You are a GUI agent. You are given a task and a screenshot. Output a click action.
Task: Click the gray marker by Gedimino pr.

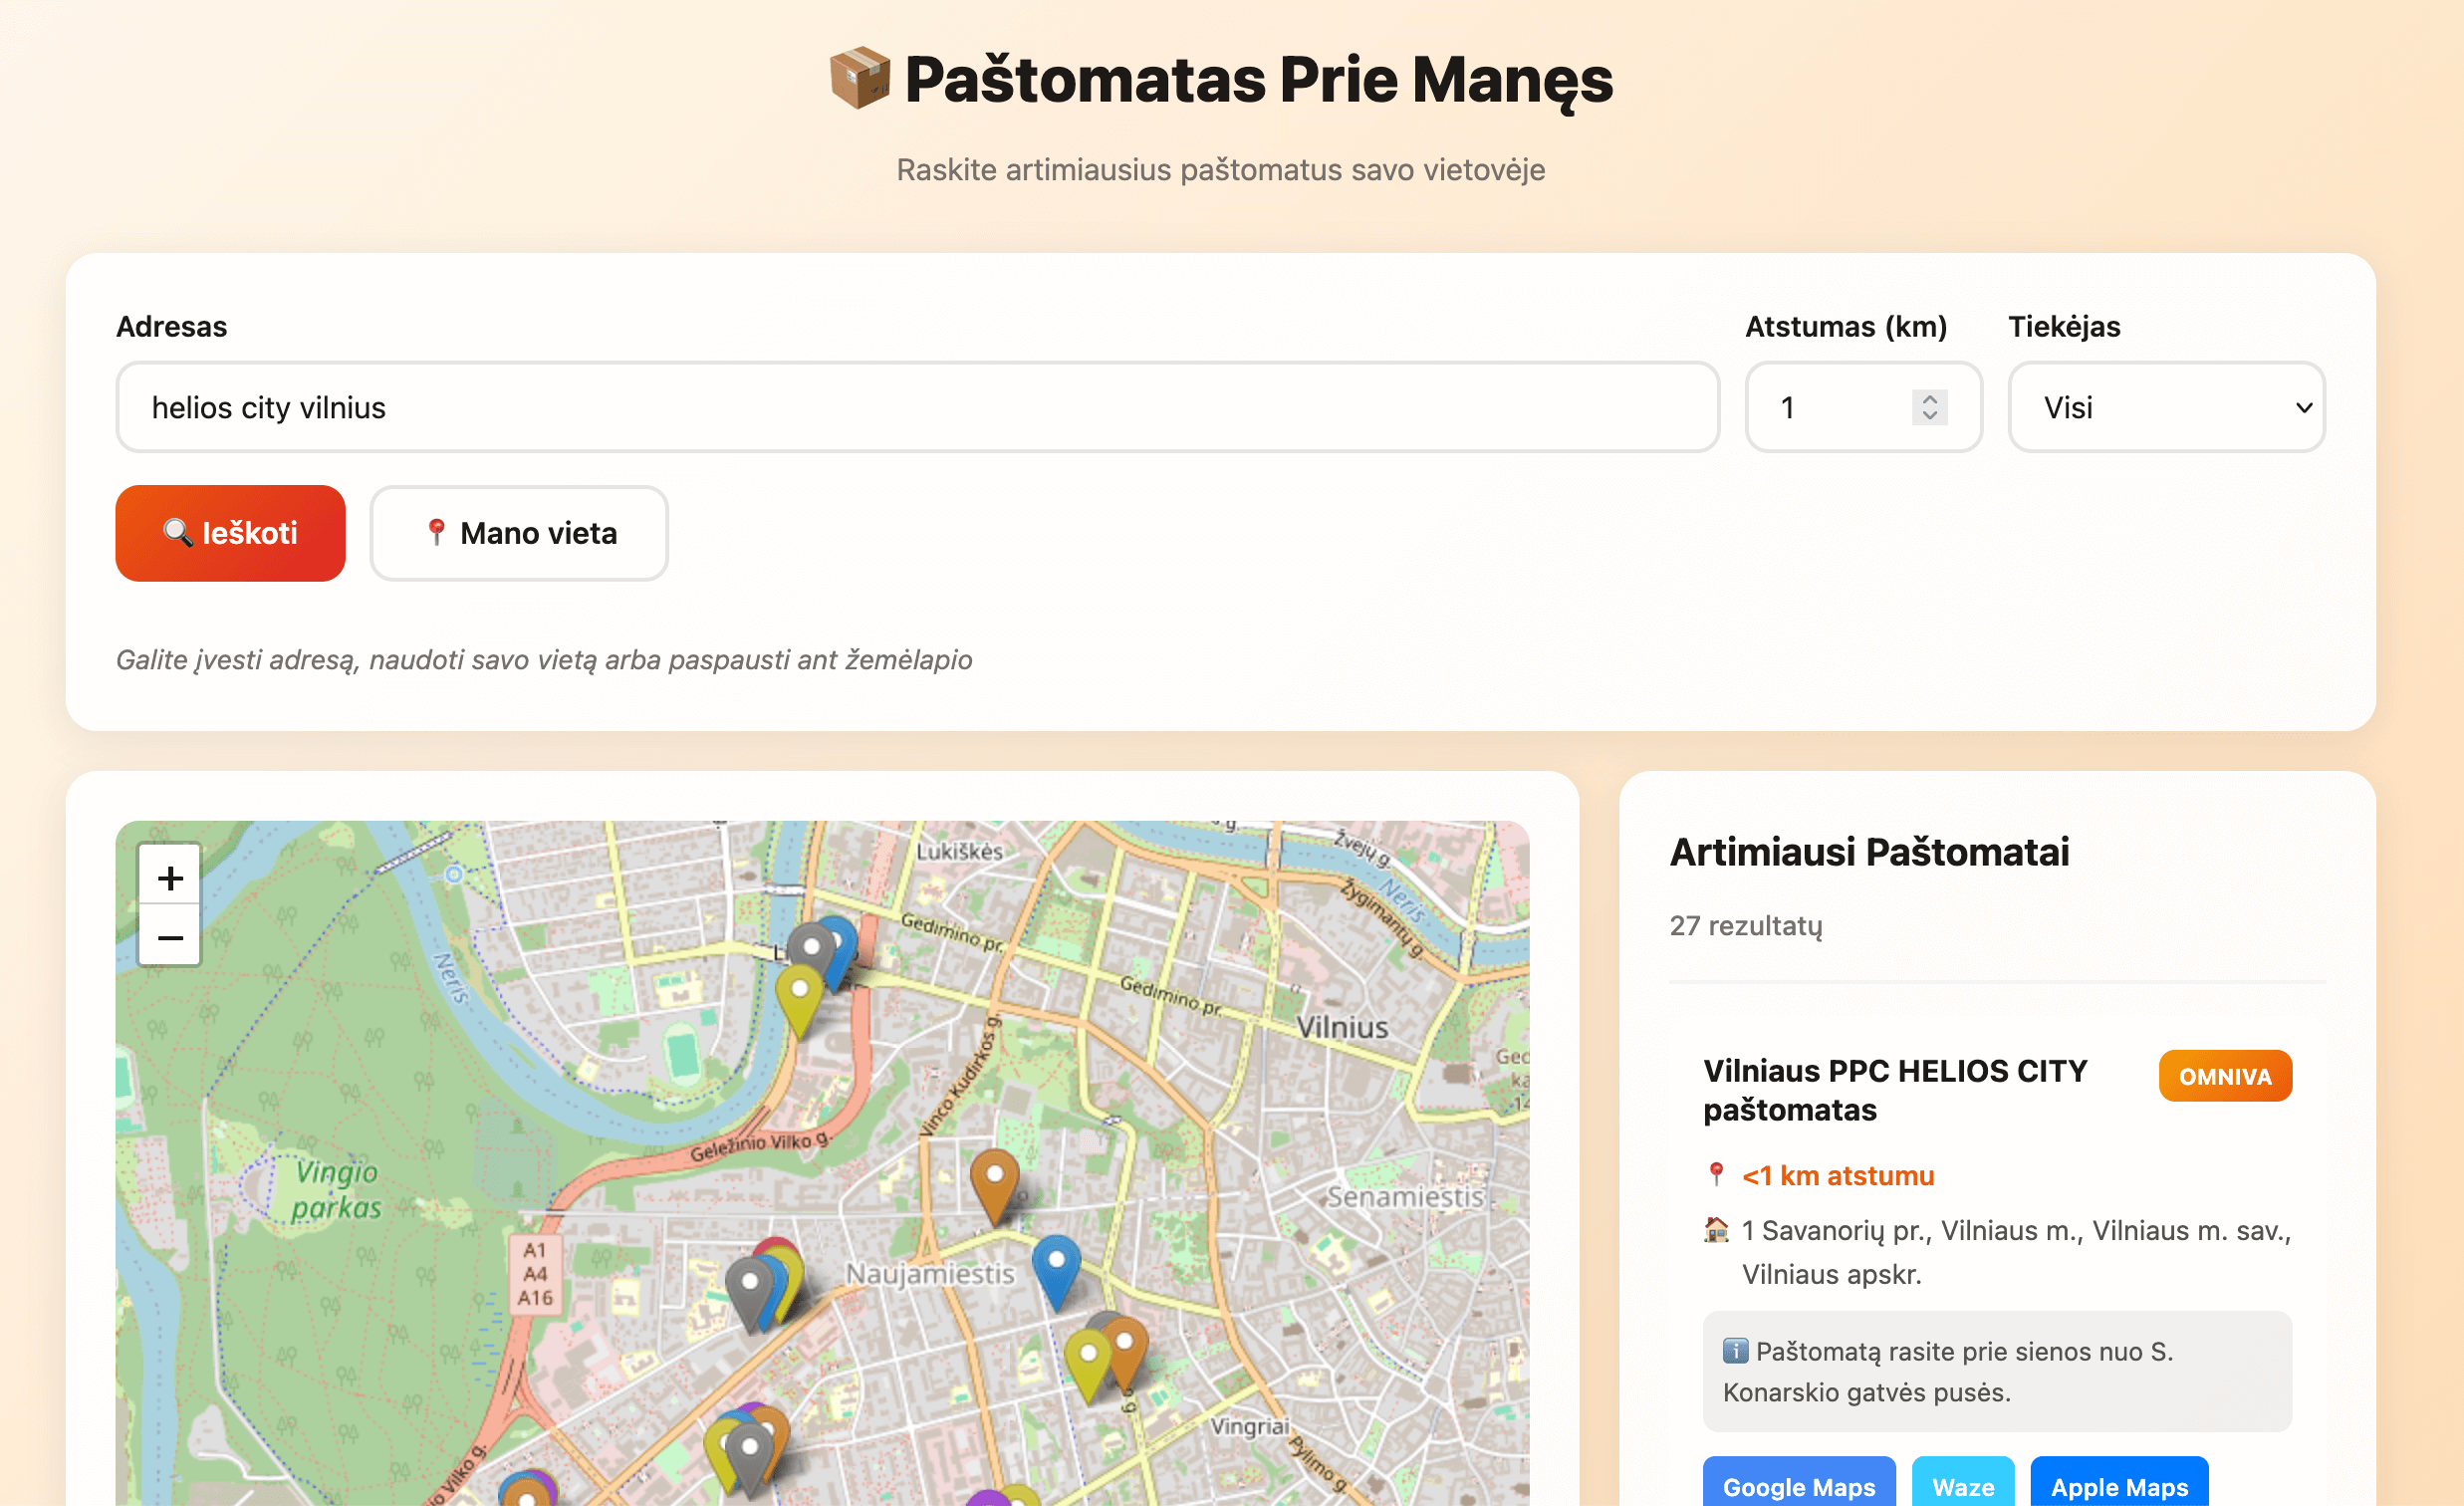point(810,947)
